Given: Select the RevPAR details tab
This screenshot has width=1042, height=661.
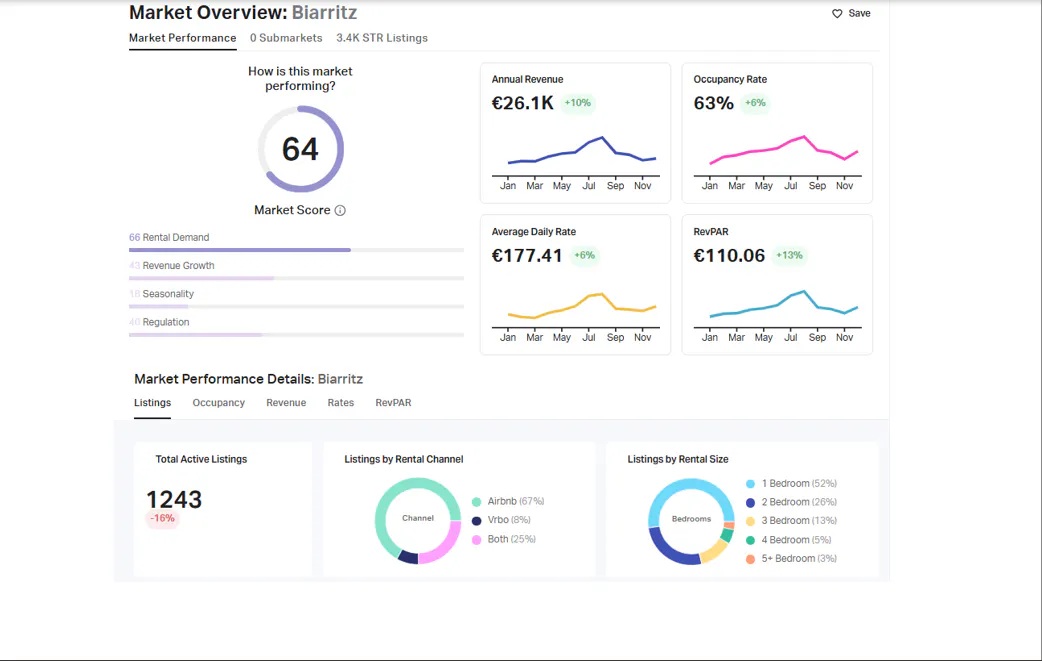Looking at the screenshot, I should [393, 403].
